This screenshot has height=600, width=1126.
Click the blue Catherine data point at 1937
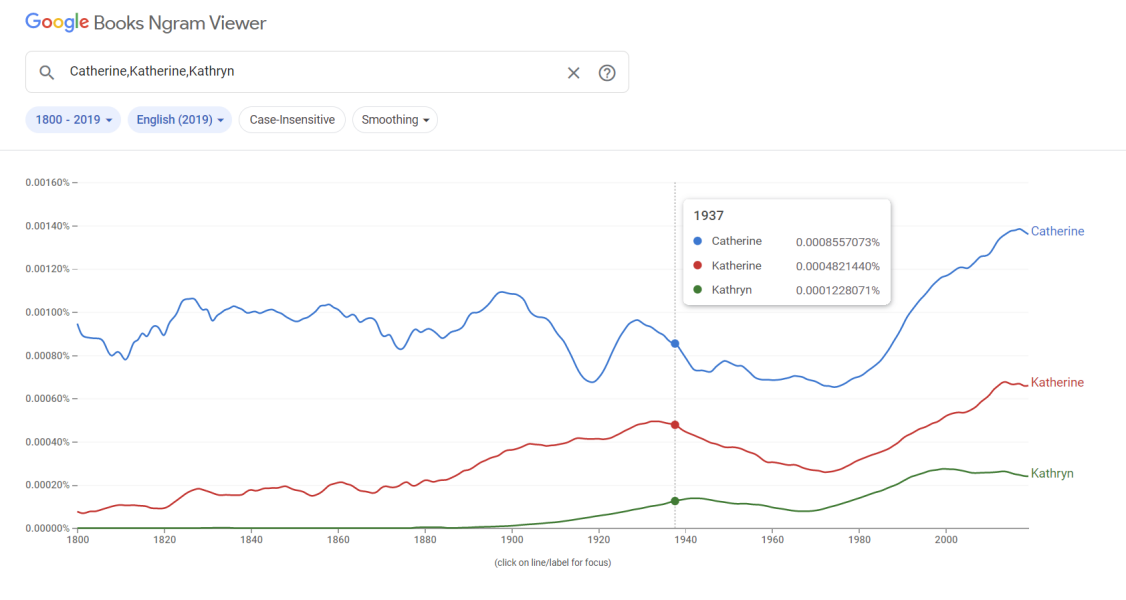675,344
